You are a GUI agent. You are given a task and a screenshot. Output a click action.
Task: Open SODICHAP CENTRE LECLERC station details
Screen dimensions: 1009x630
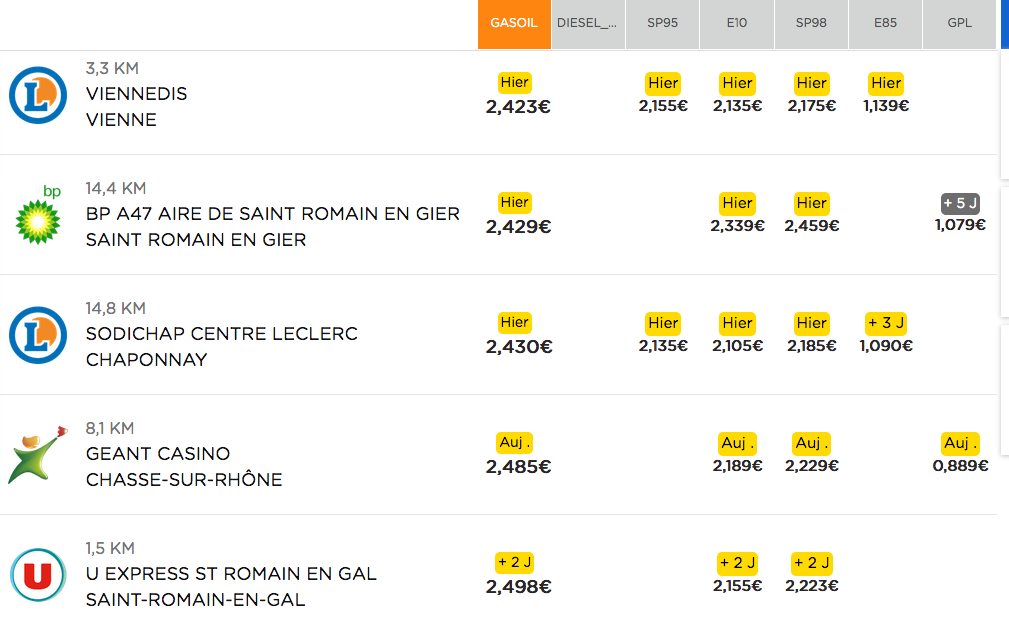[x=221, y=347]
